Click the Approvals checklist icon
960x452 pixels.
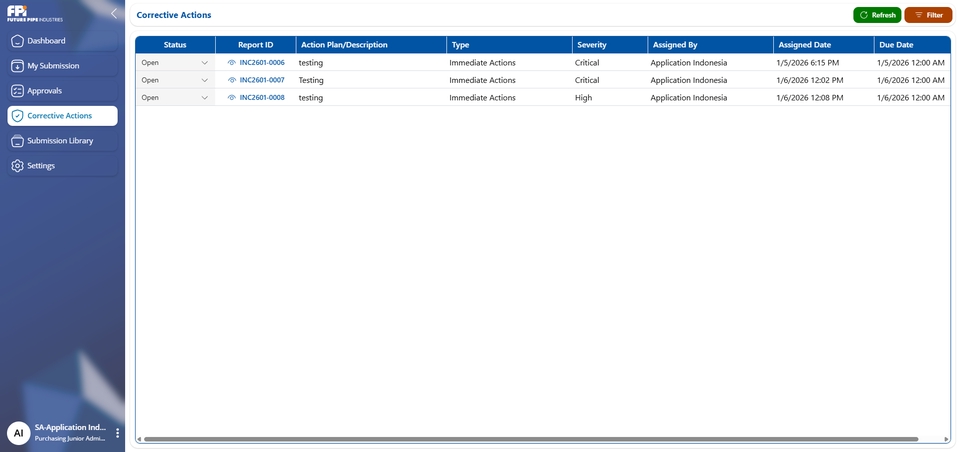[x=17, y=91]
